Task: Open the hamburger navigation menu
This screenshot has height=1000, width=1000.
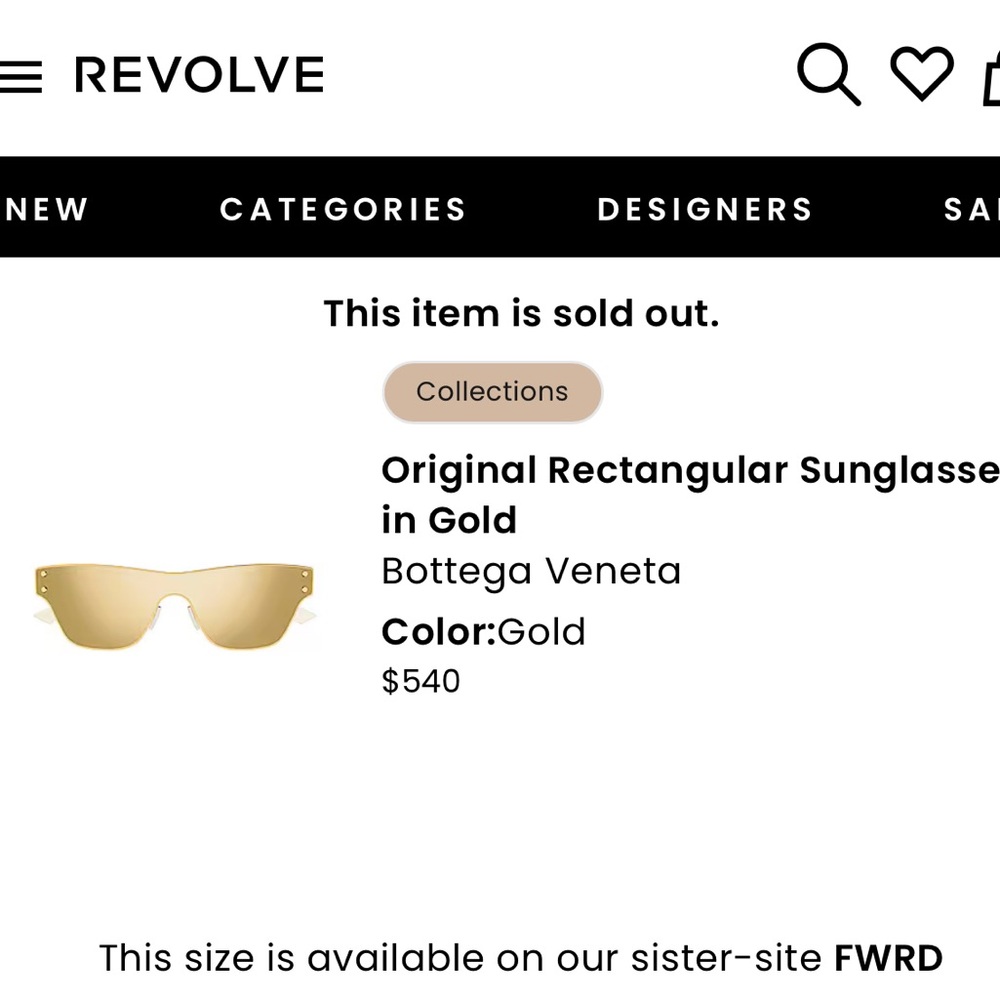Action: [22, 75]
